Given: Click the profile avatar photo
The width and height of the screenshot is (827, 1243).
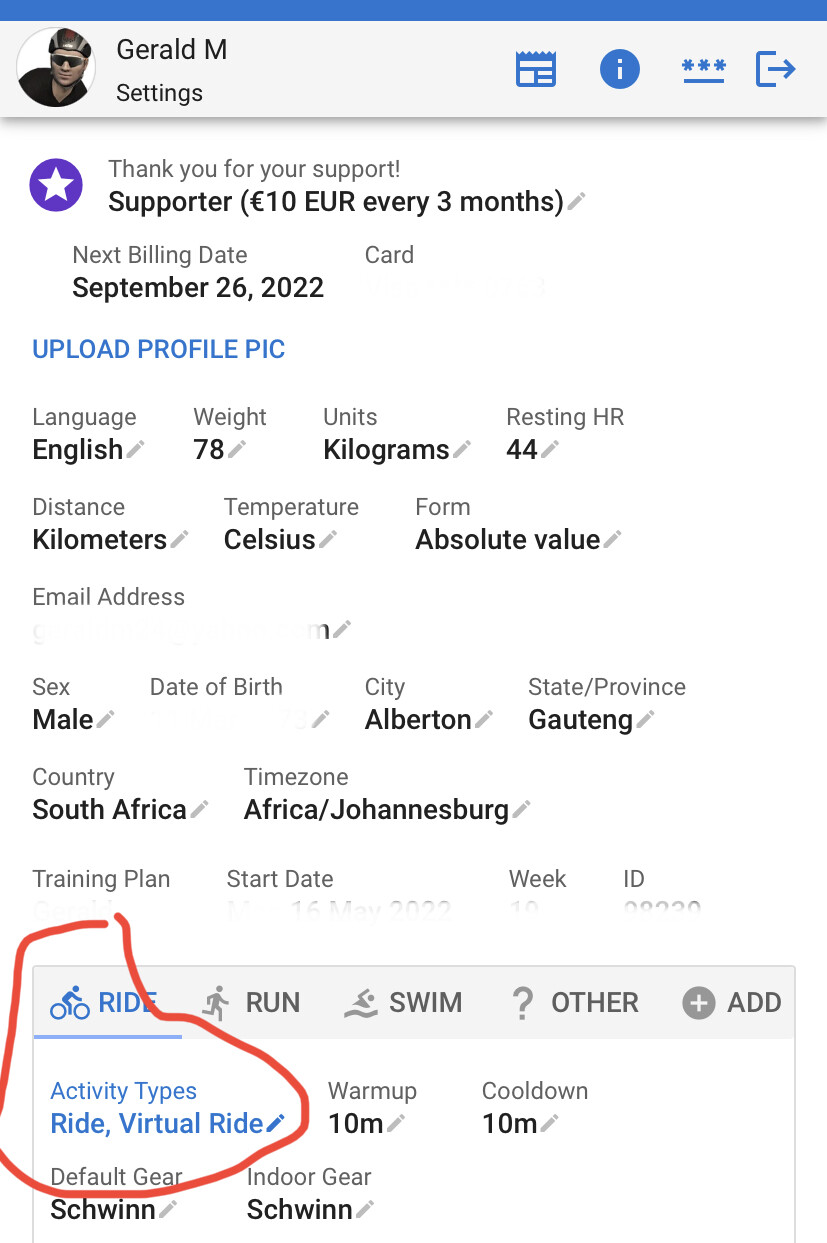Looking at the screenshot, I should [x=56, y=66].
